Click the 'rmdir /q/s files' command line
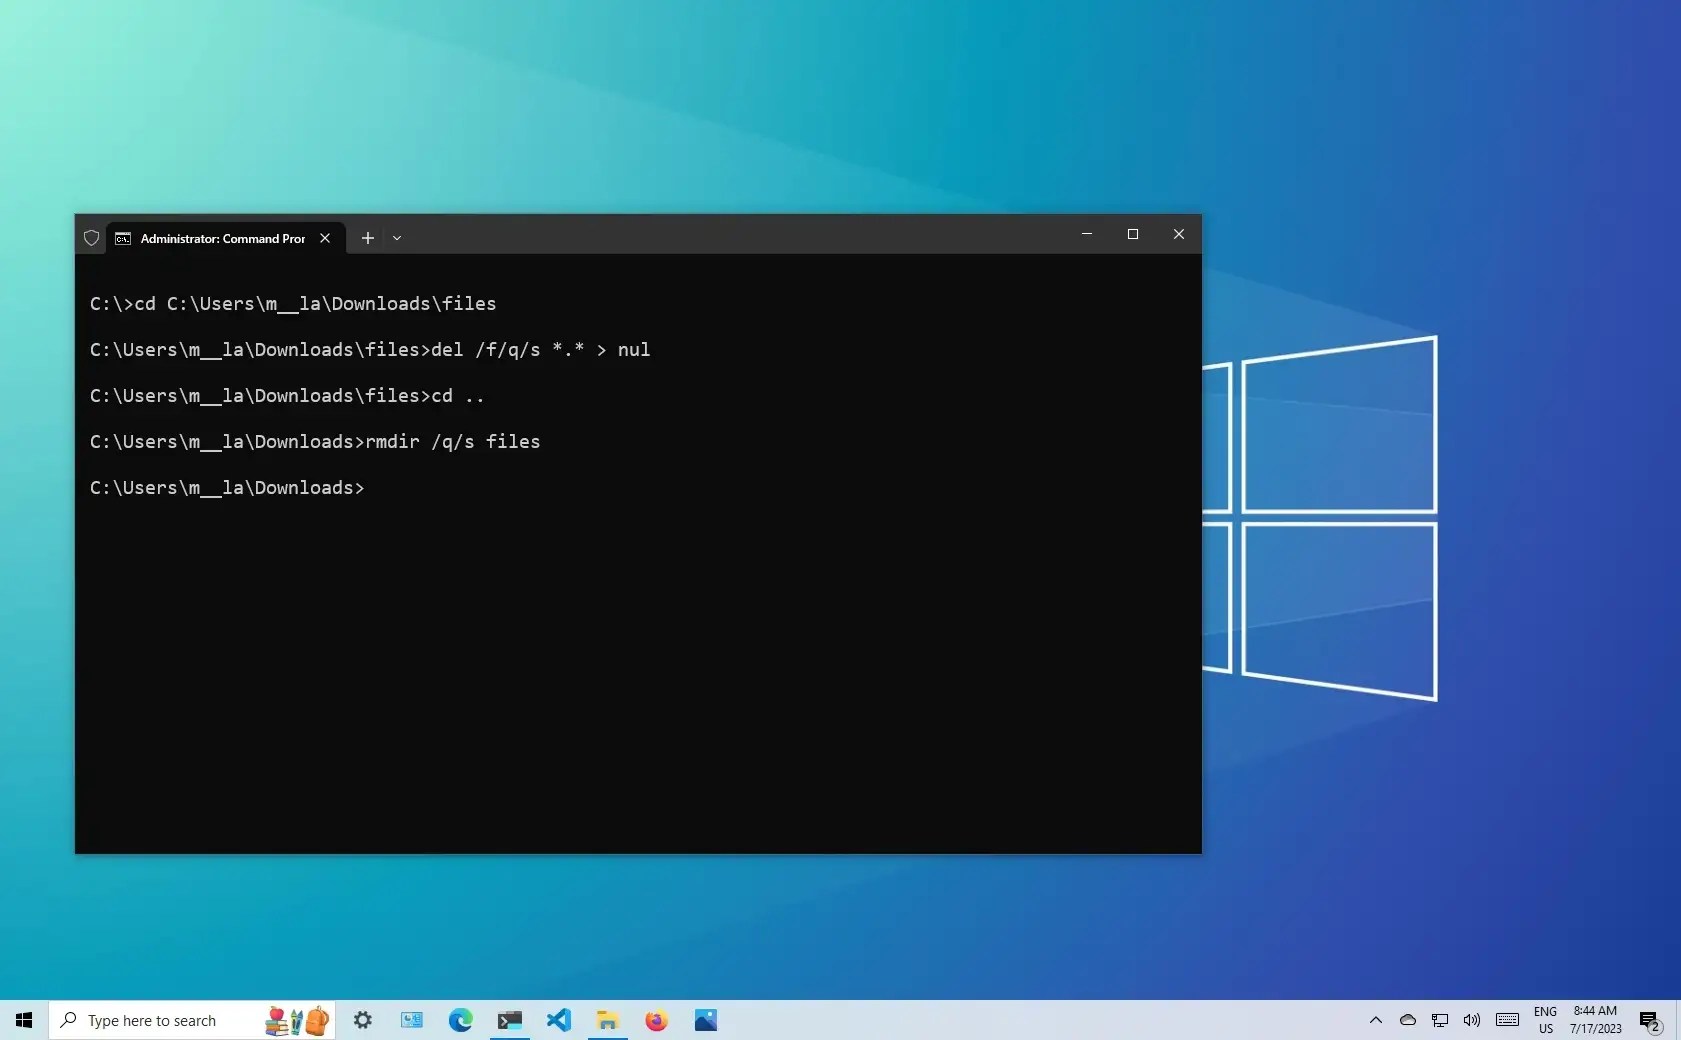Viewport: 1681px width, 1040px height. click(x=315, y=442)
